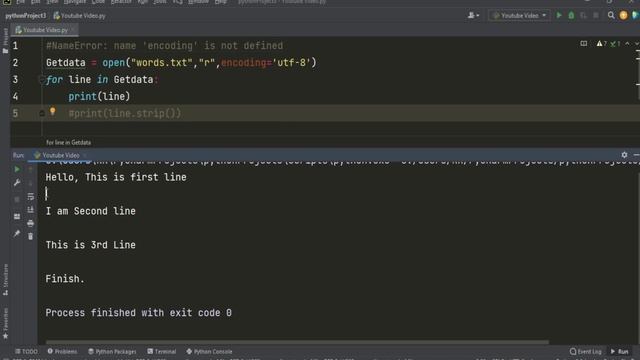Click 'This is 3rd Line' console output

[91, 245]
